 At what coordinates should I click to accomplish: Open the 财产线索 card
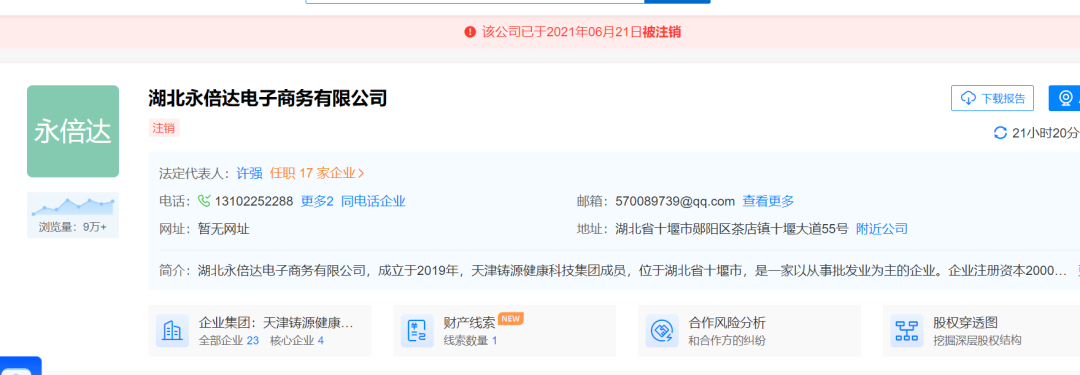pyautogui.click(x=504, y=331)
